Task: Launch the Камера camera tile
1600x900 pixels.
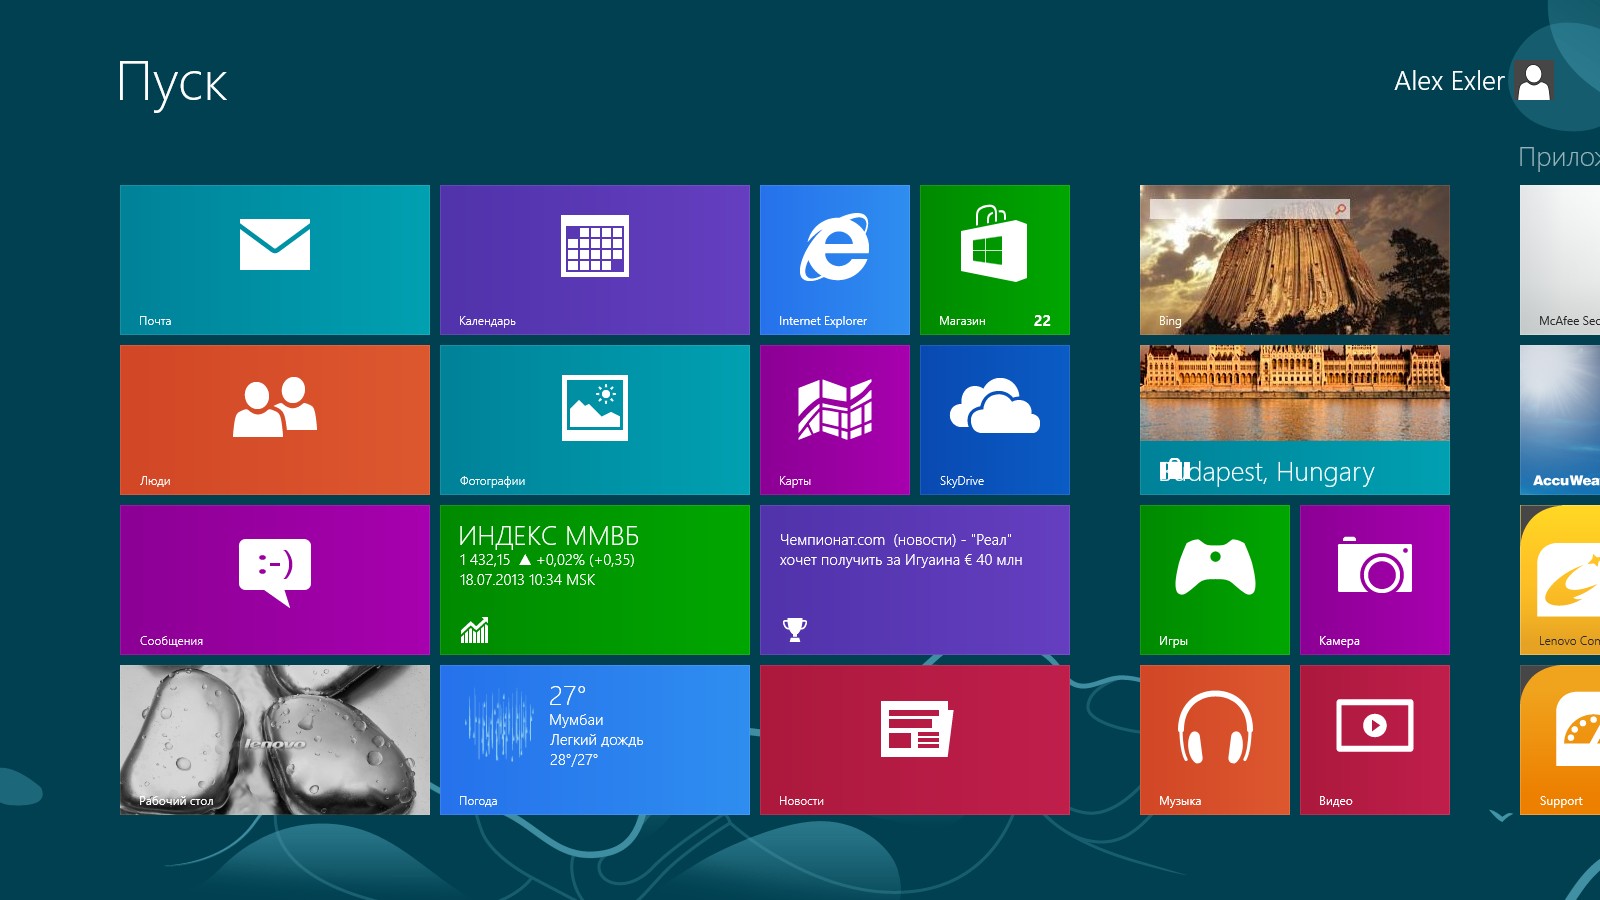Action: click(1375, 580)
